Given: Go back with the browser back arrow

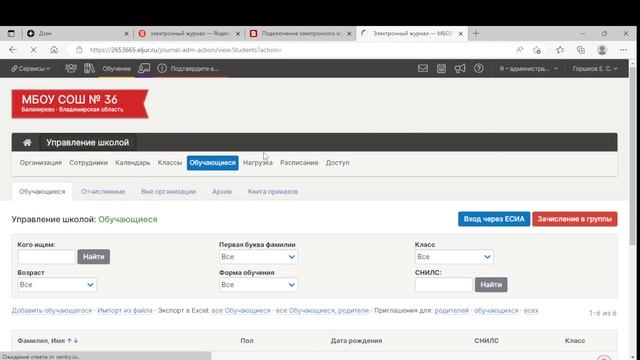Looking at the screenshot, I should tap(13, 50).
